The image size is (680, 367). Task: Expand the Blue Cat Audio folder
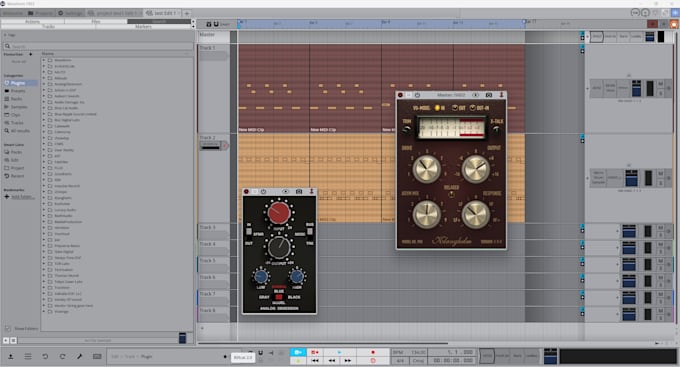43,108
